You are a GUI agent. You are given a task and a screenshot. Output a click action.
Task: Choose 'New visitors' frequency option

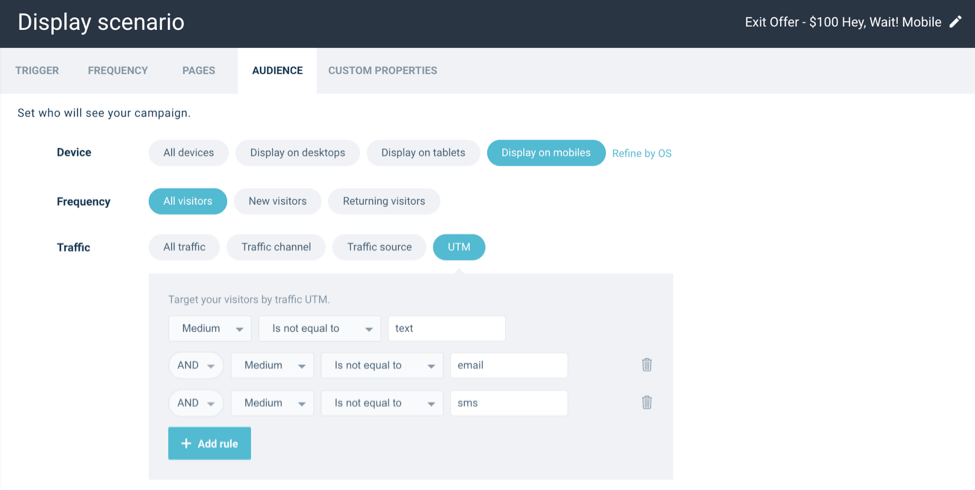pos(277,201)
